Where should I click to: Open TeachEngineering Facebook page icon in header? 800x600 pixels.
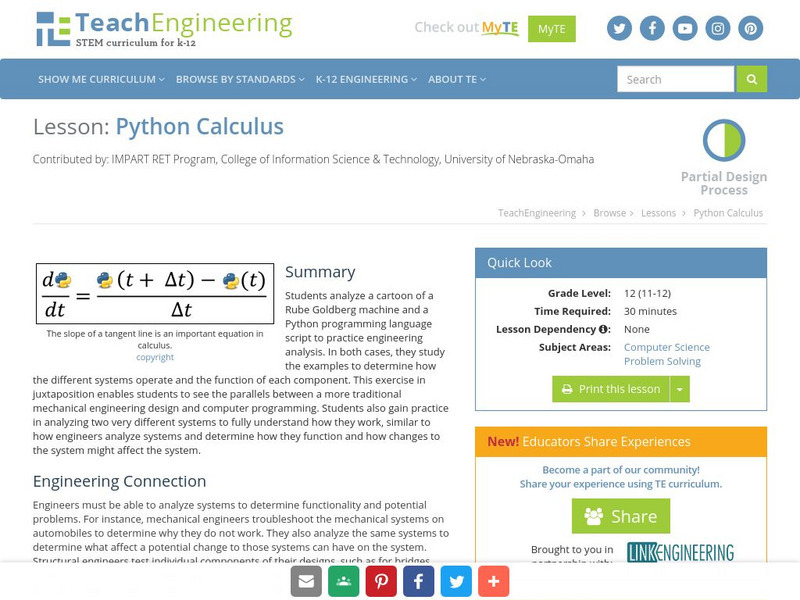(x=652, y=29)
